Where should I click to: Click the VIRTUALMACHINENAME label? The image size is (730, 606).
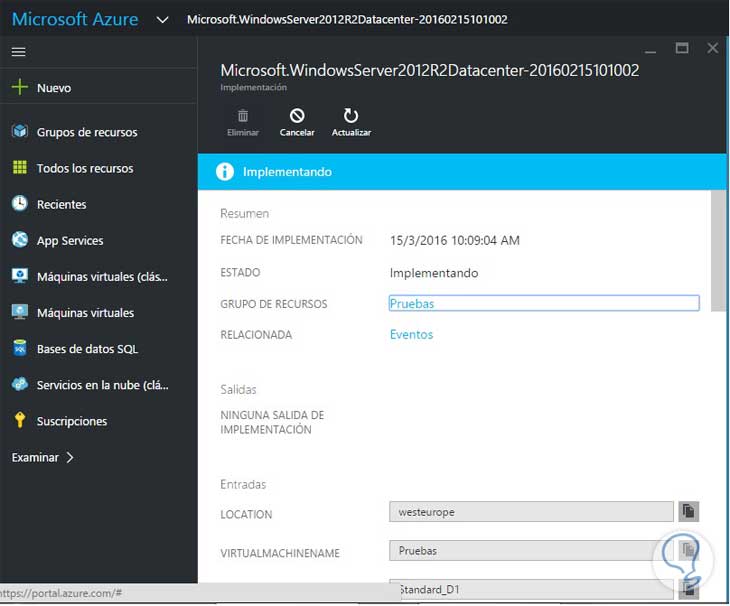tap(280, 553)
